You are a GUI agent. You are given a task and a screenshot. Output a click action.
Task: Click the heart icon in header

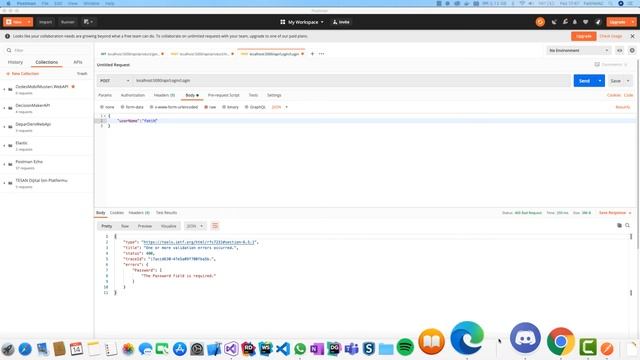tap(586, 22)
